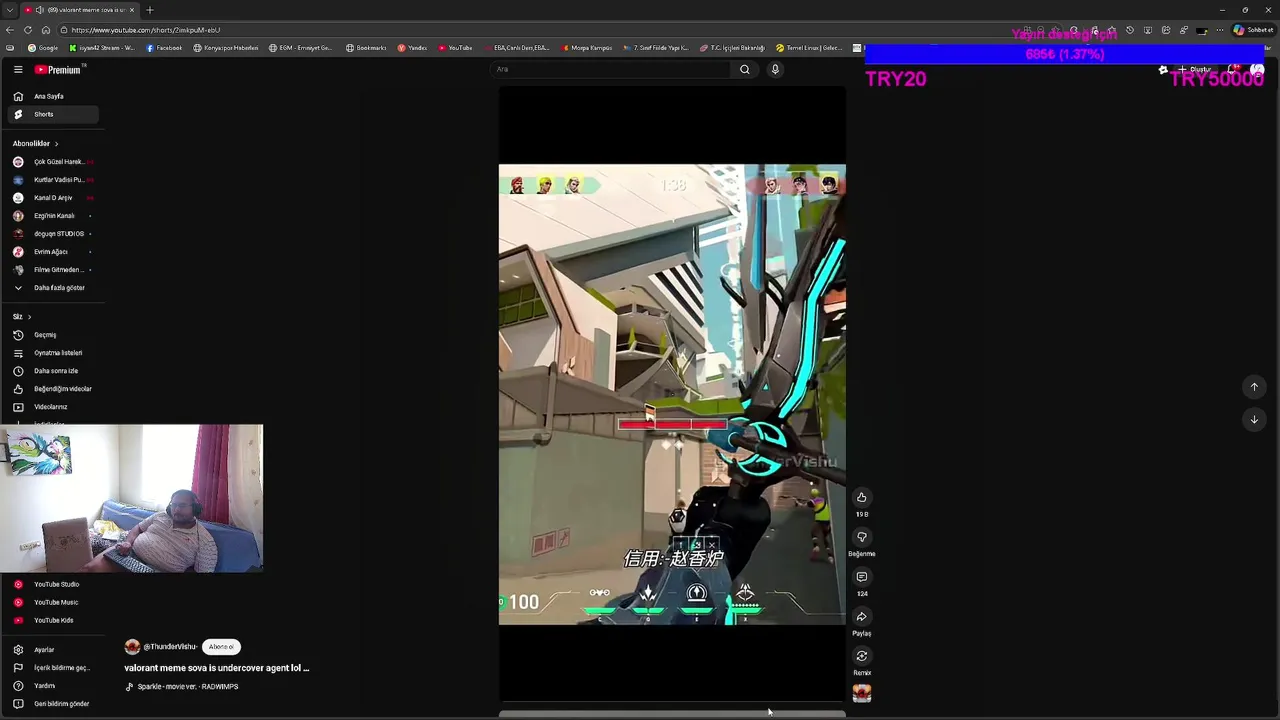
Task: Open Google bookmark
Action: pyautogui.click(x=43, y=48)
